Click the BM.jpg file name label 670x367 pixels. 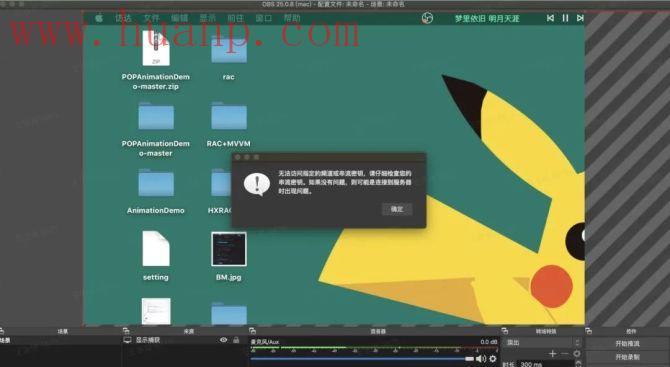tap(229, 277)
